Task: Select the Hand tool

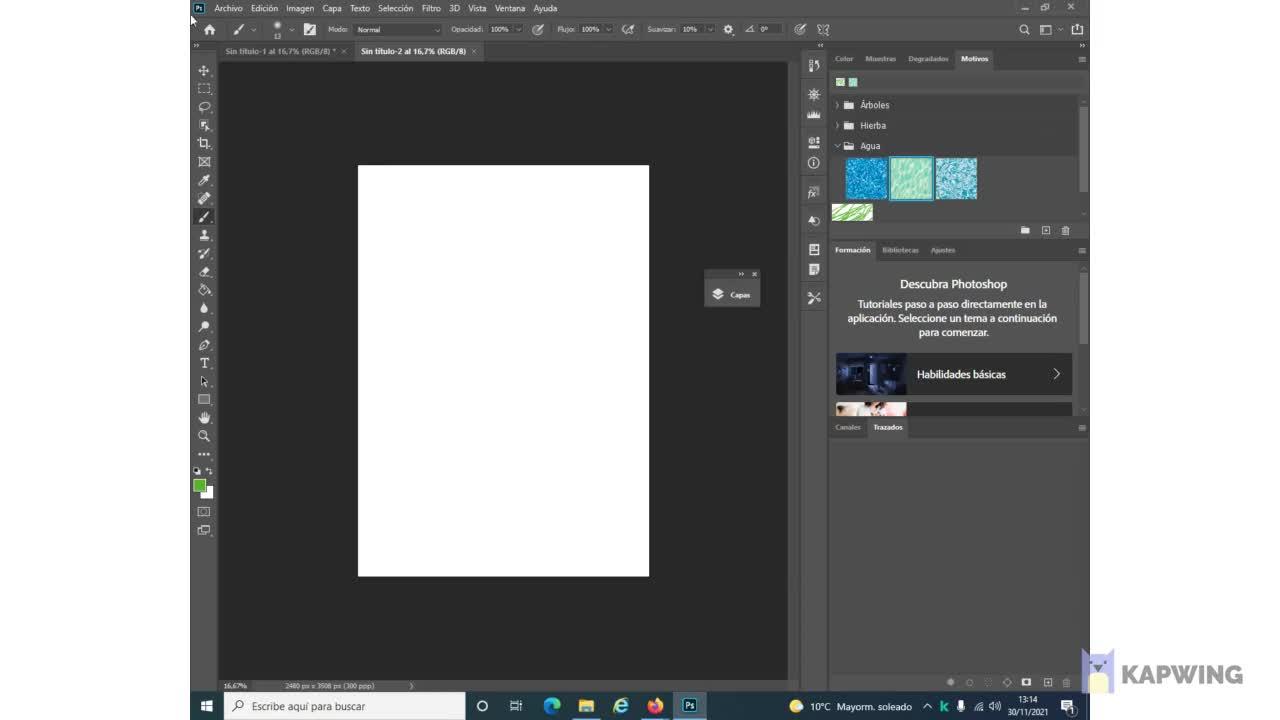Action: click(x=204, y=418)
